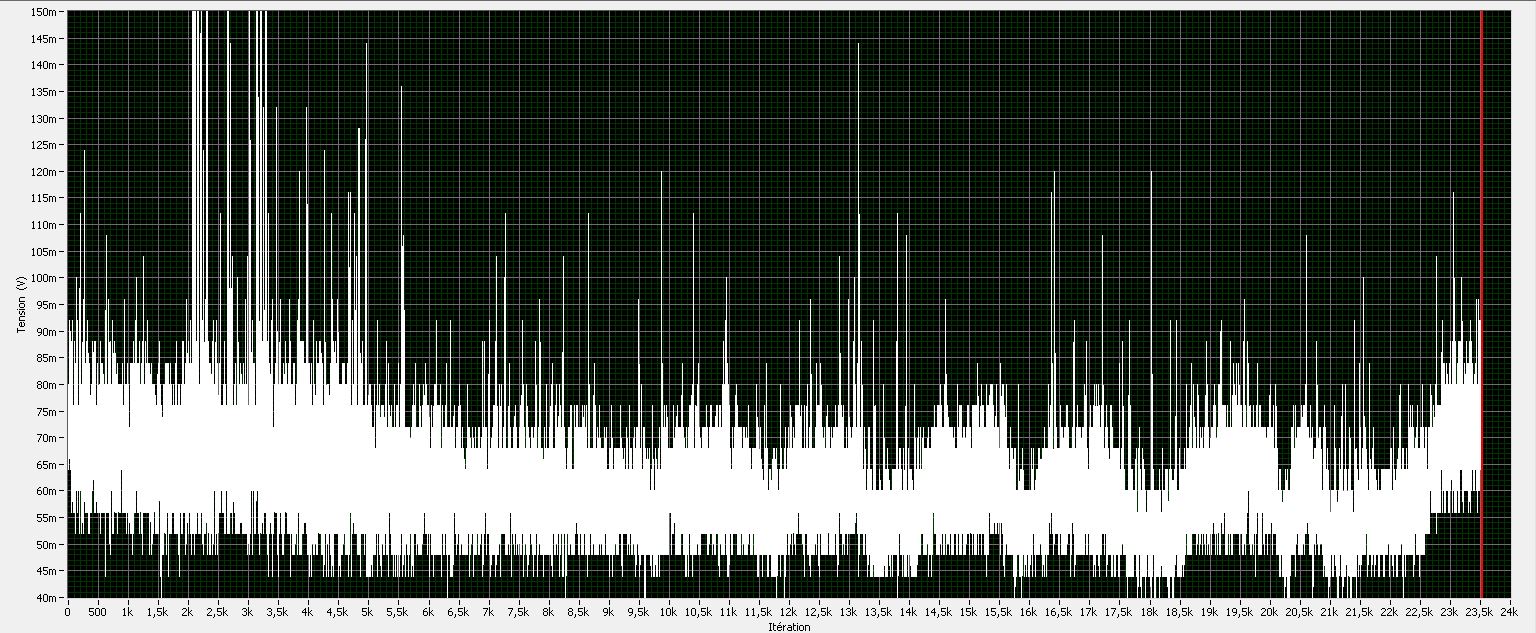
Task: Select the 24k X-axis maximum label
Action: tap(1510, 610)
